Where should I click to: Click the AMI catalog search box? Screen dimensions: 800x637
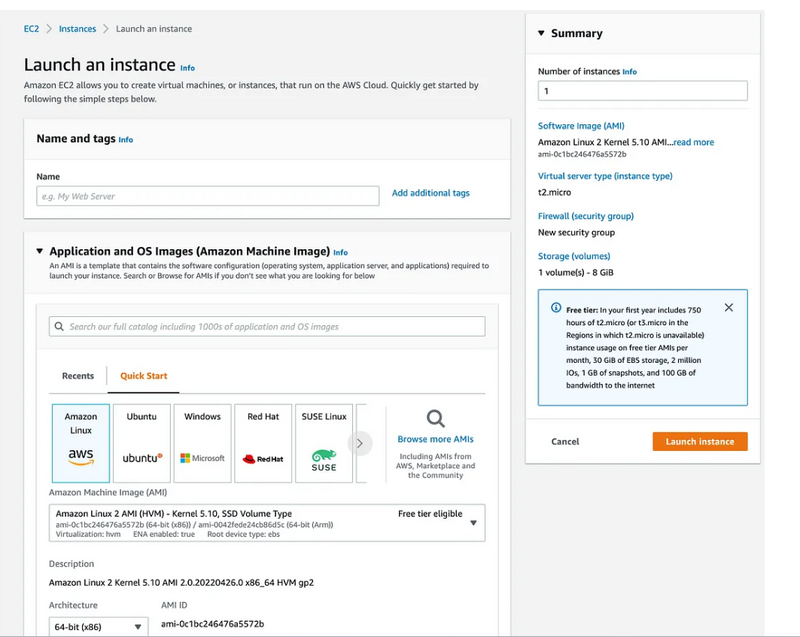click(x=267, y=326)
